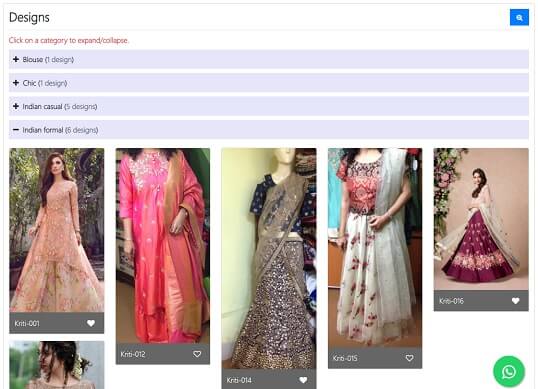Expand the Blouse category
Image resolution: width=538 pixels, height=389 pixels.
pyautogui.click(x=269, y=59)
